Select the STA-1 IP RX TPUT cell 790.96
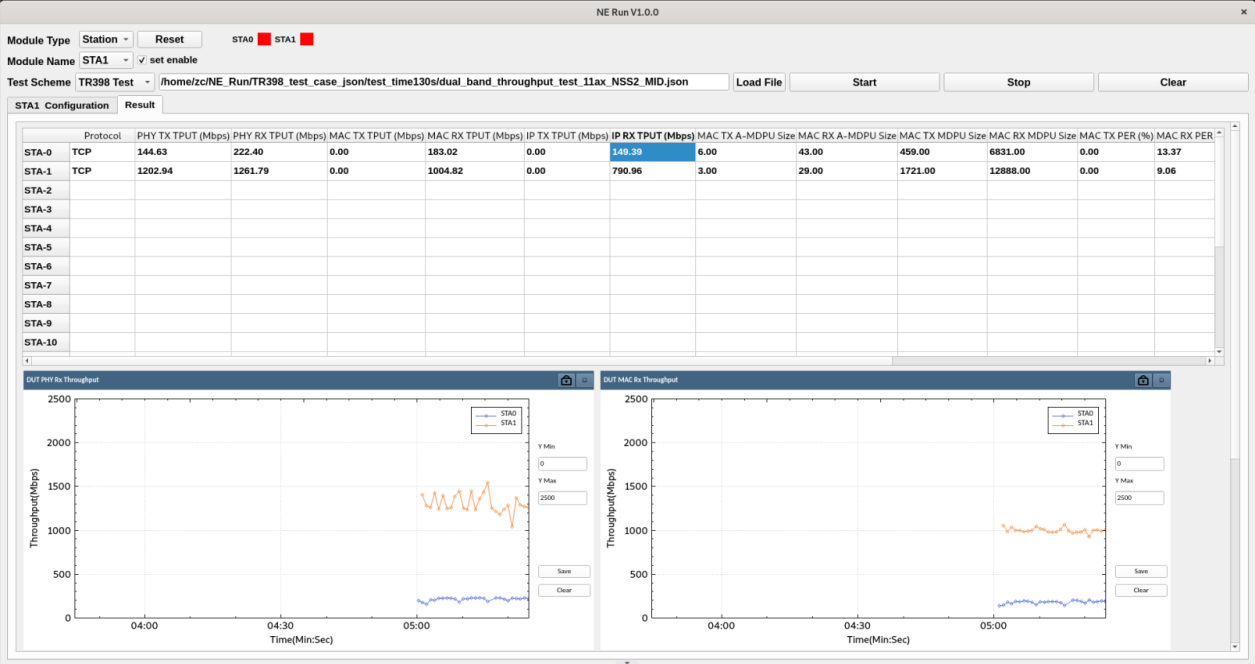 [x=652, y=171]
